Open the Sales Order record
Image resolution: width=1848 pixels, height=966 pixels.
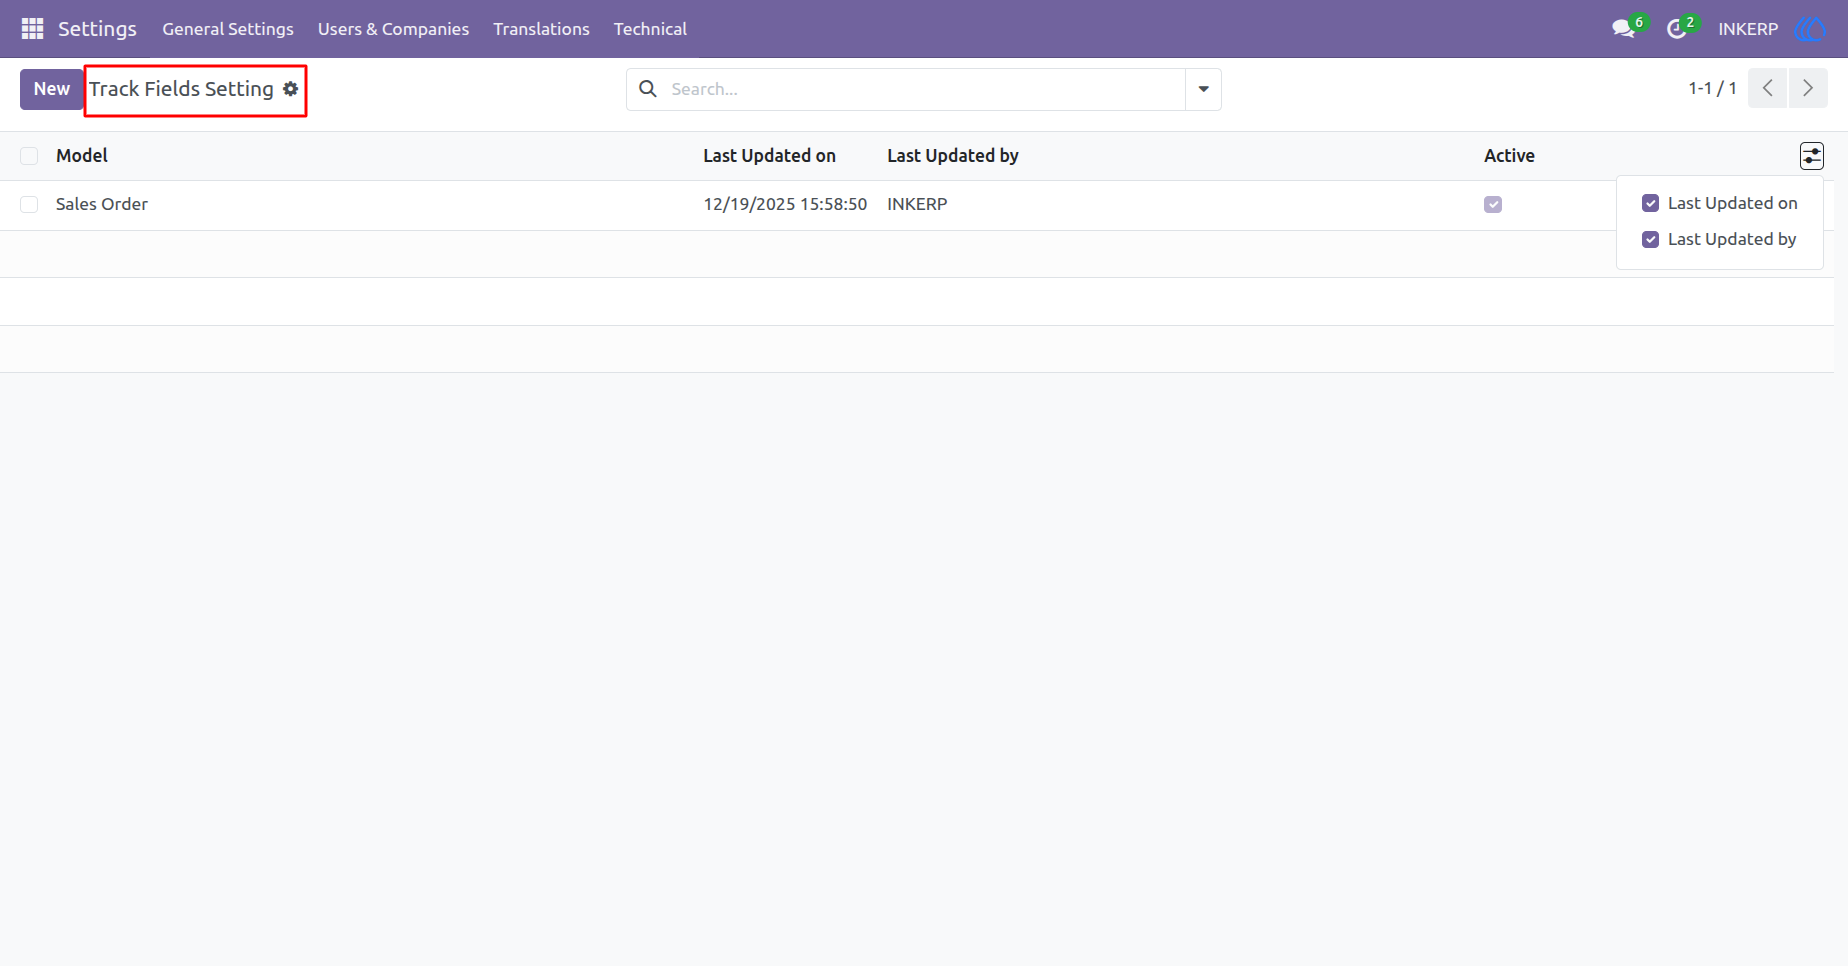click(x=102, y=204)
